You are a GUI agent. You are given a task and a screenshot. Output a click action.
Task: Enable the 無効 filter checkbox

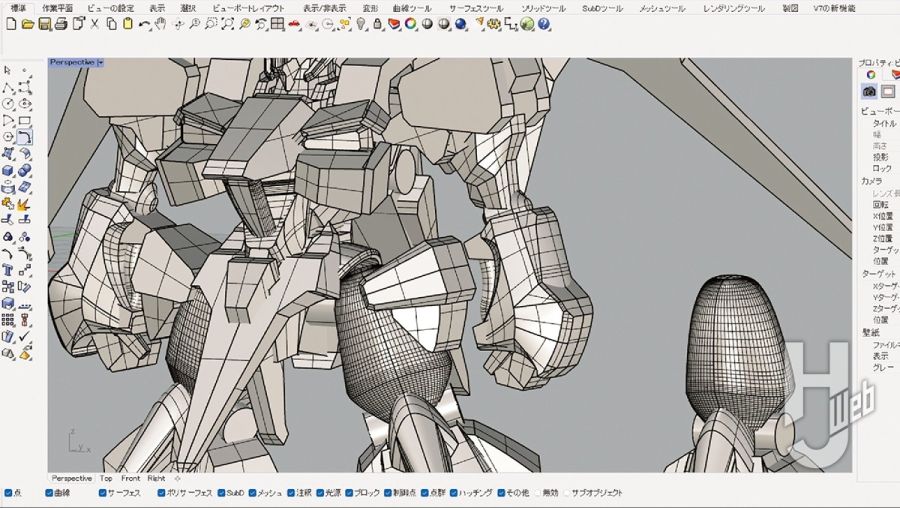coord(537,493)
